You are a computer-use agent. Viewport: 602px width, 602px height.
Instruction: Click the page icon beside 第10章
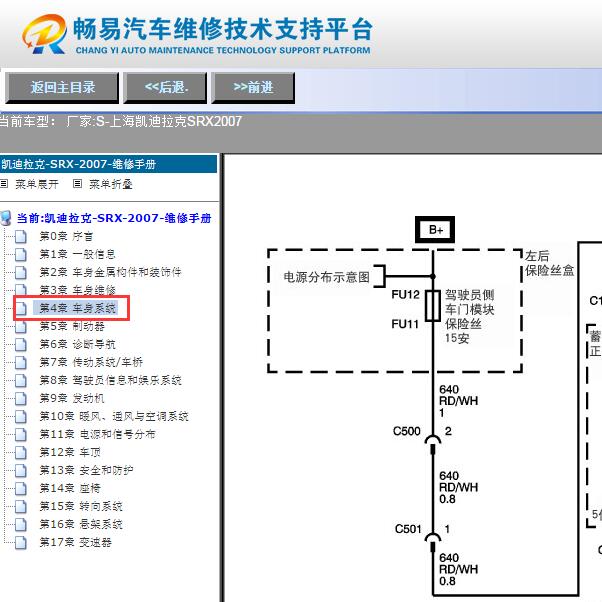coord(21,417)
